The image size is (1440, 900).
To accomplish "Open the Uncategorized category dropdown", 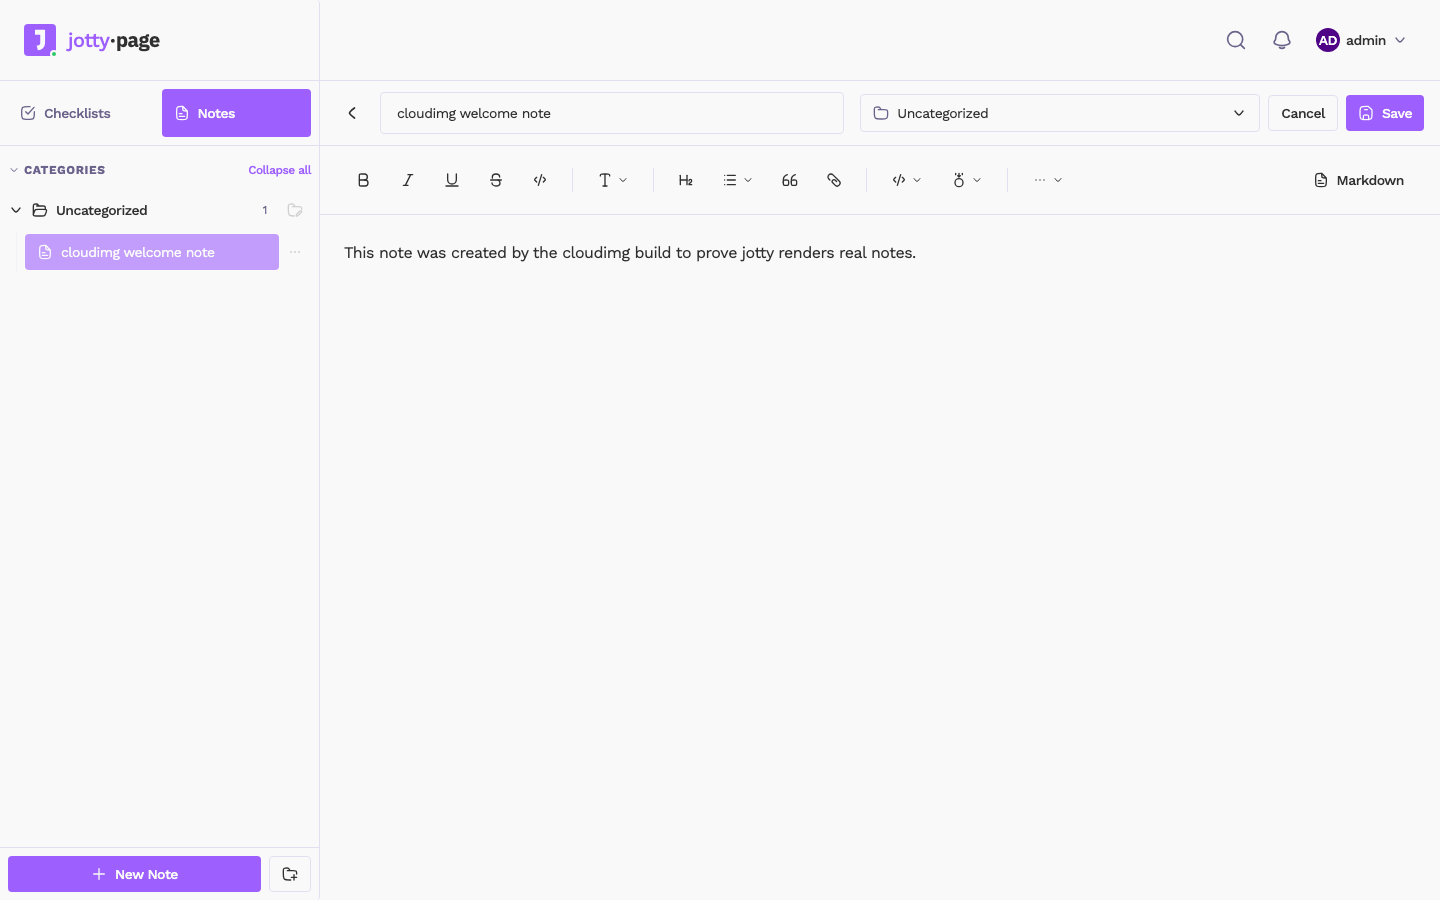I will 1060,113.
